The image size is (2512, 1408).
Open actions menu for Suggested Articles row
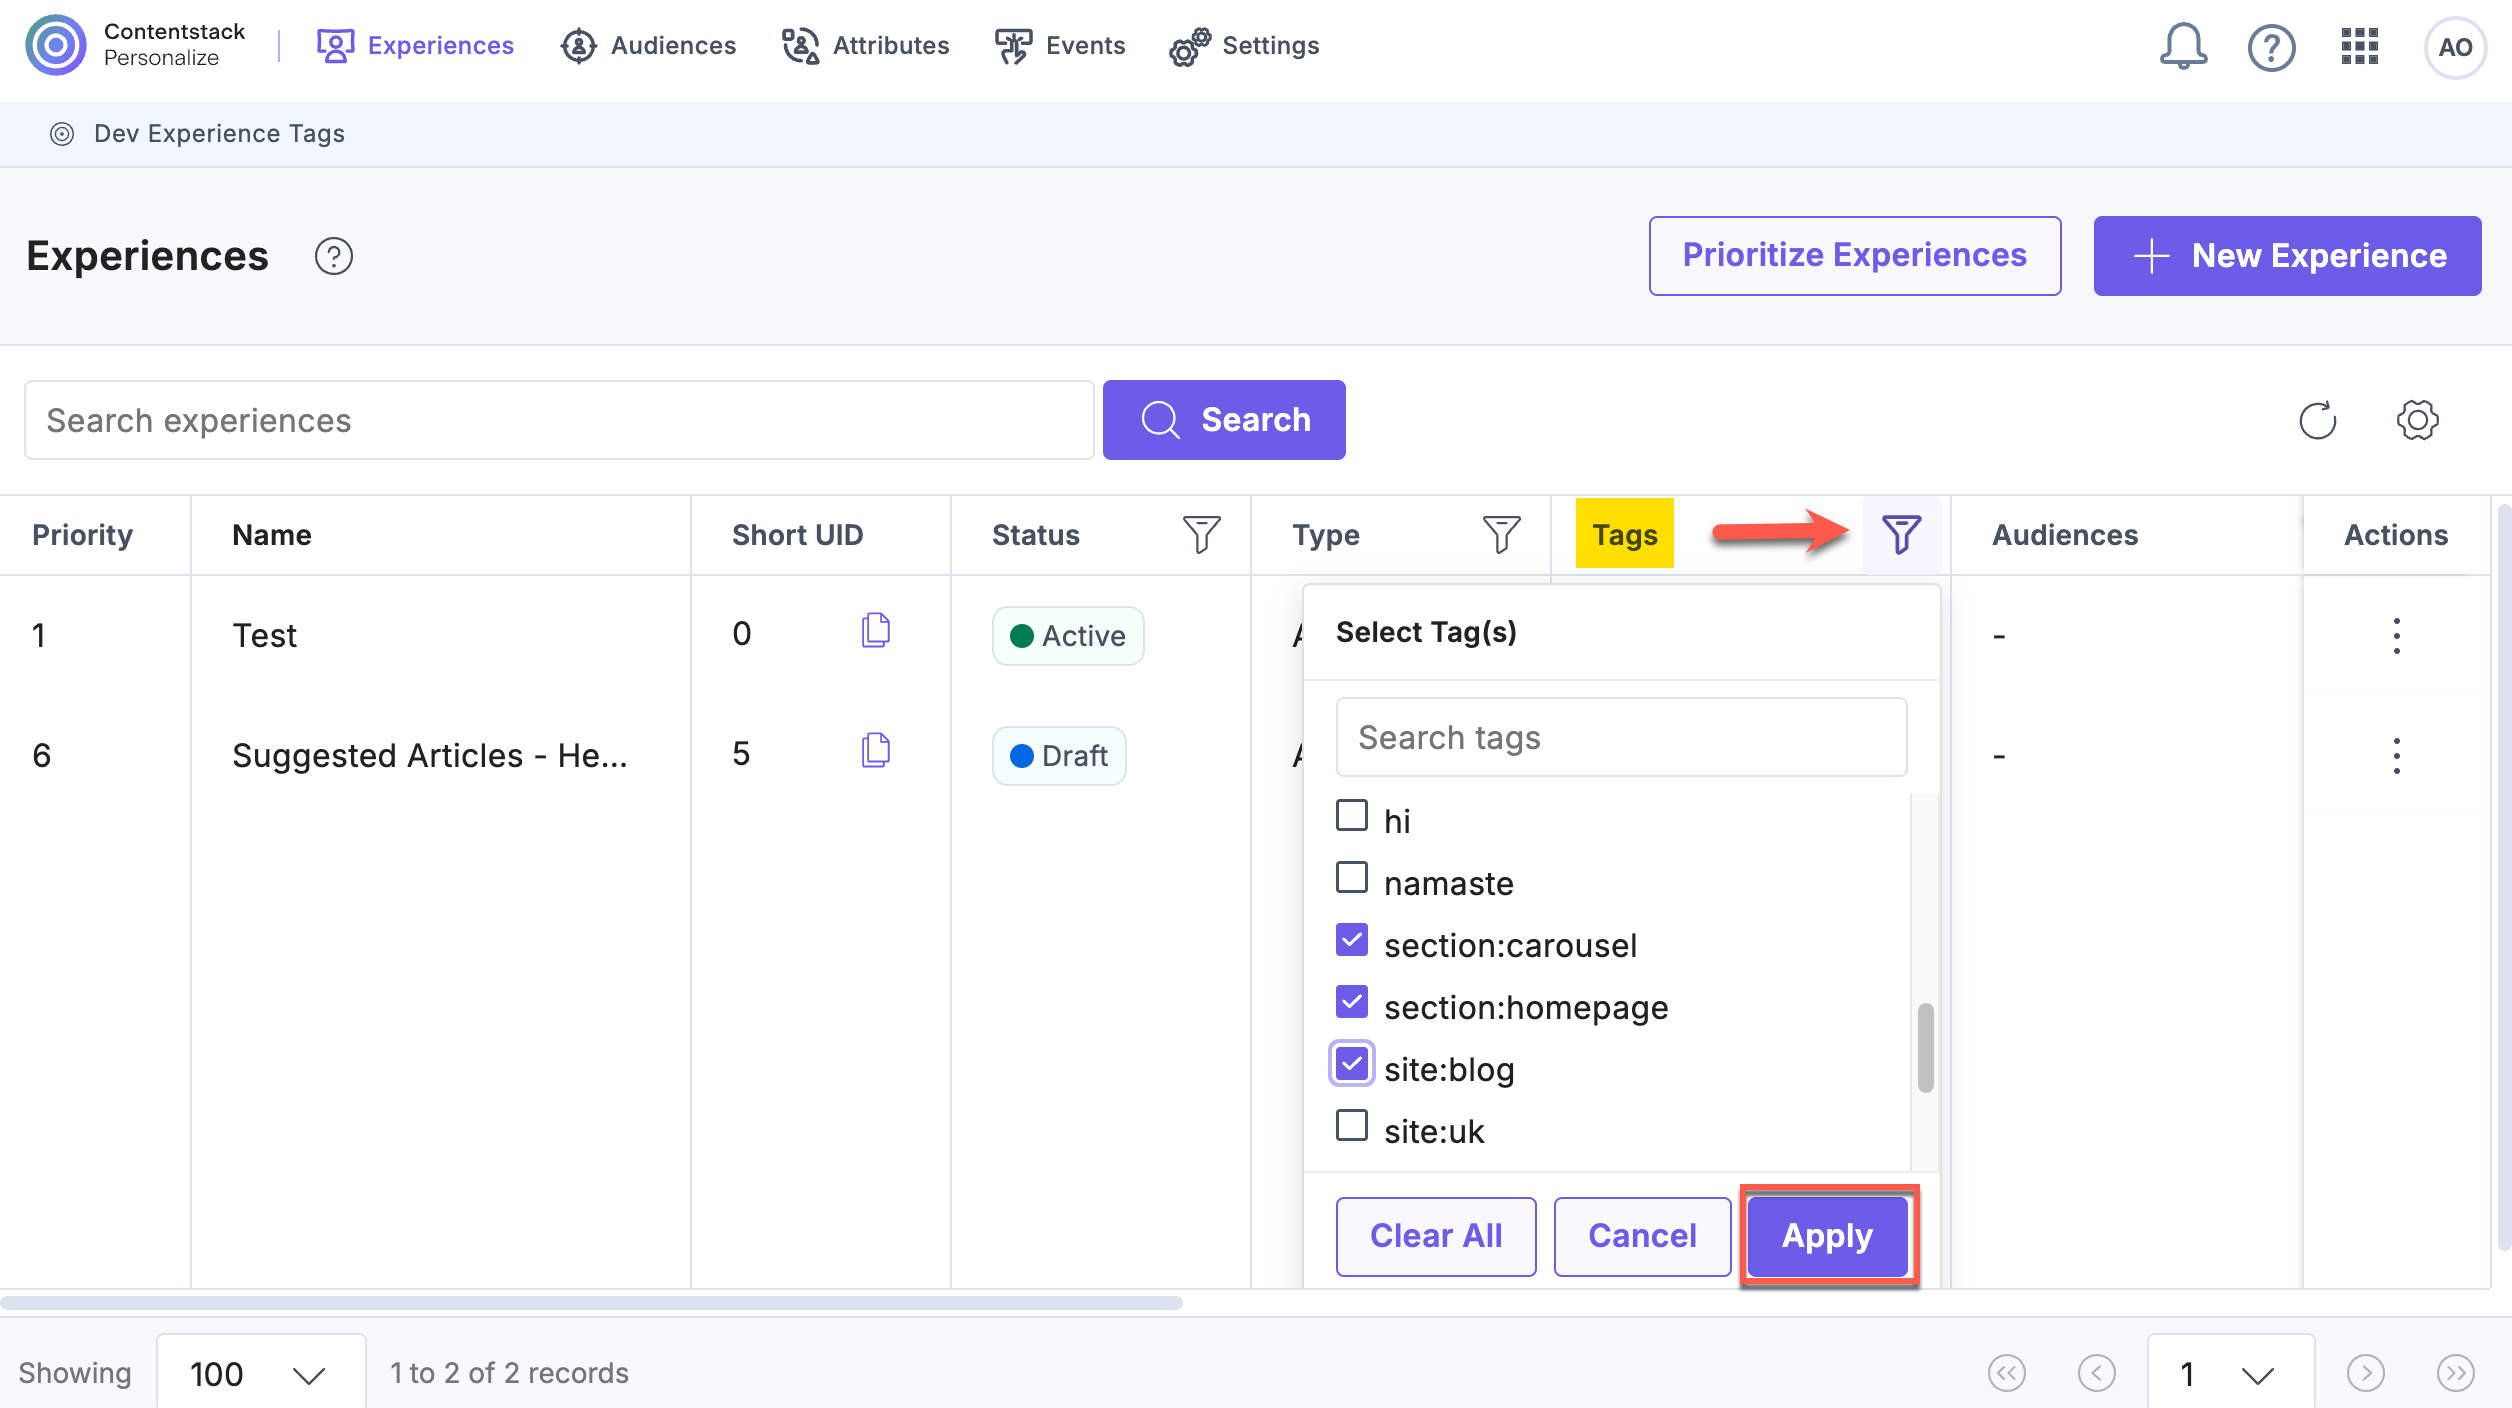2396,756
